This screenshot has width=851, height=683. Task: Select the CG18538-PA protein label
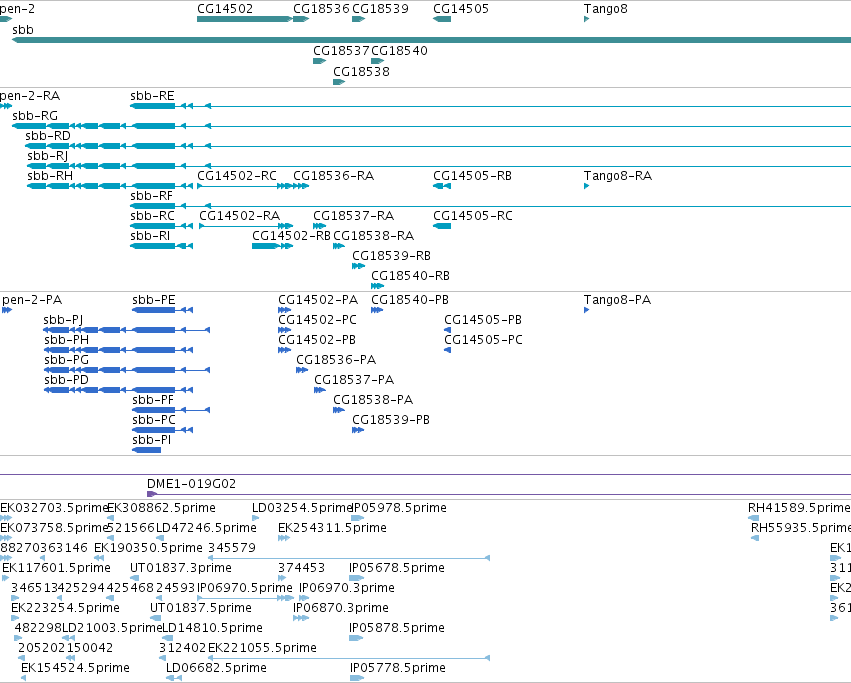click(373, 400)
